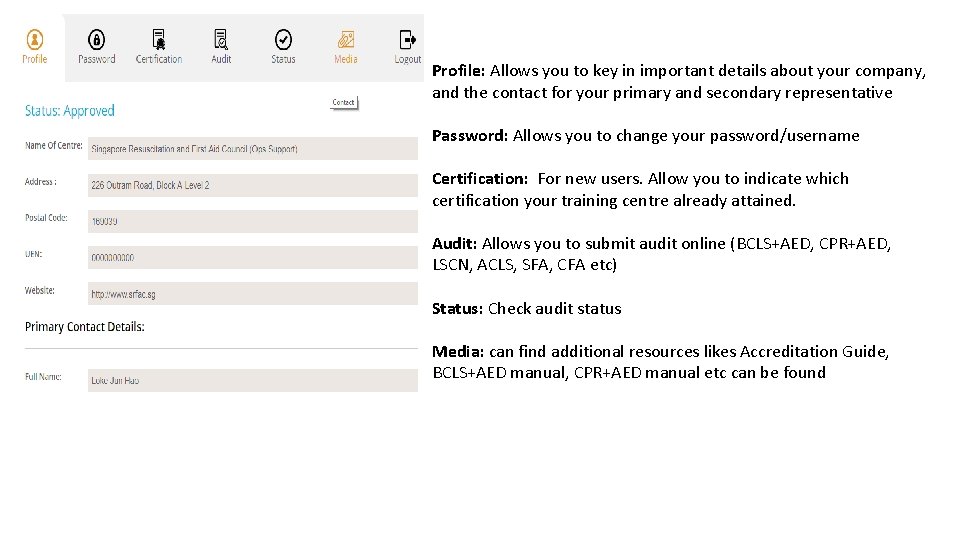Viewport: 960px width, 540px height.
Task: Switch to the Certification tab label
Action: 159,59
